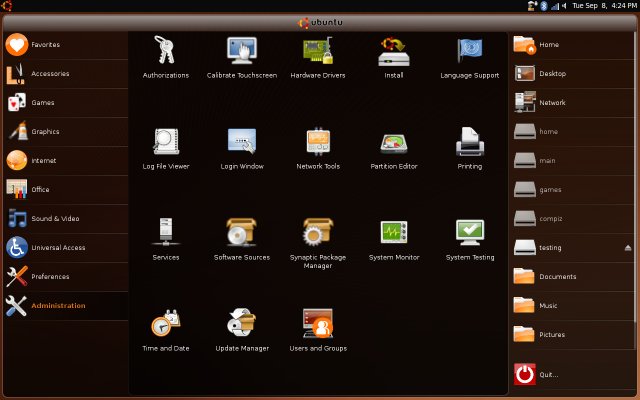Eject the testing volume
The image size is (640, 400).
click(x=628, y=247)
